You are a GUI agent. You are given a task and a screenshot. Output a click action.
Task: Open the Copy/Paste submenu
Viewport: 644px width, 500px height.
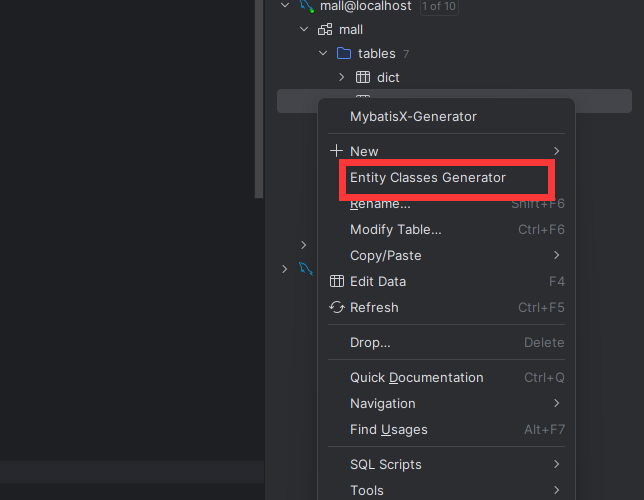pos(385,256)
